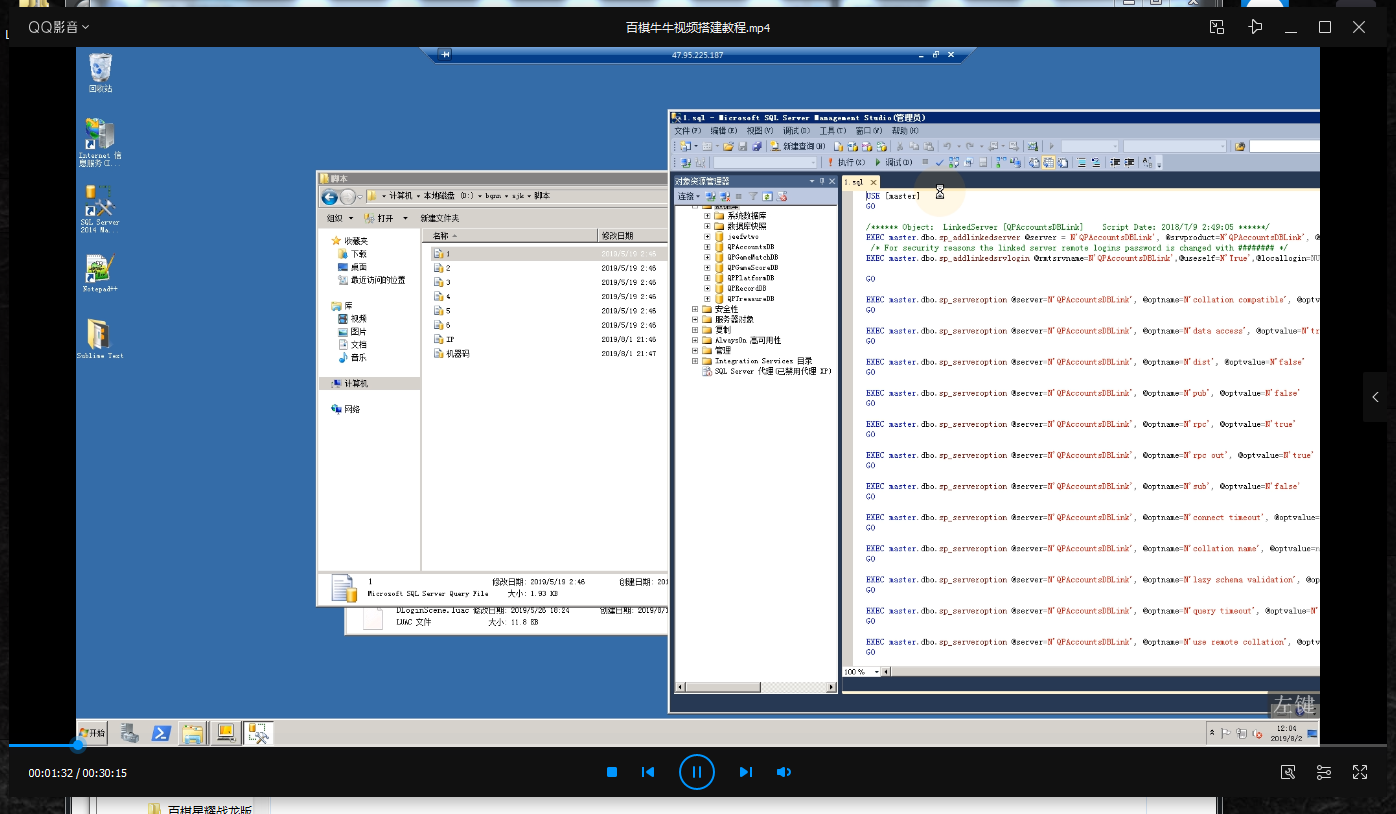Skip to the next video
Screen dimensions: 1396x814
pos(745,772)
